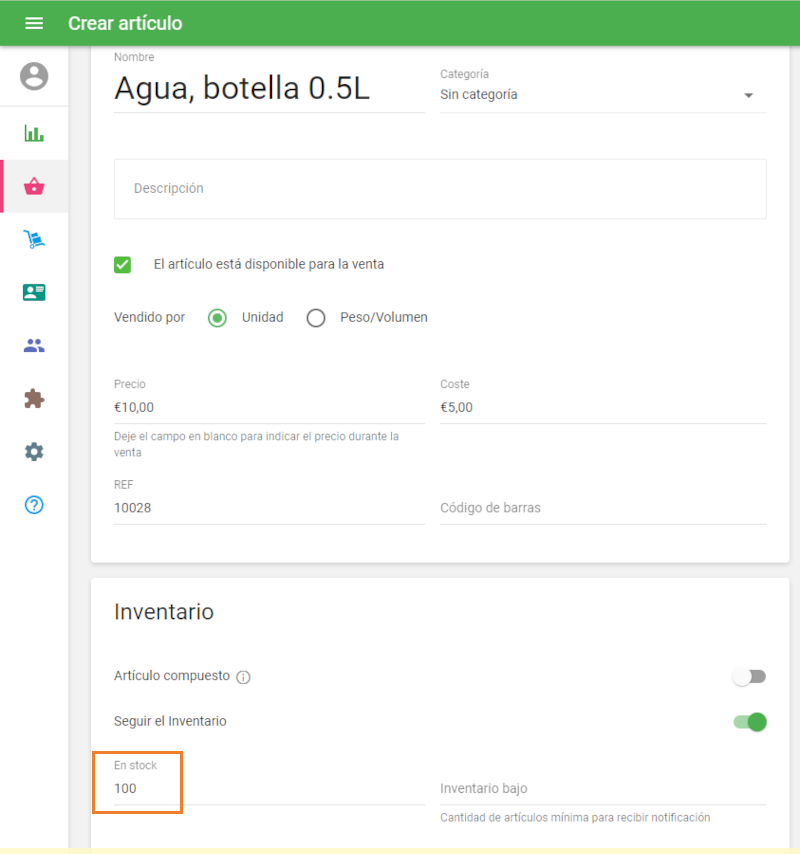Open the help question mark icon
The height and width of the screenshot is (854, 800).
(34, 505)
